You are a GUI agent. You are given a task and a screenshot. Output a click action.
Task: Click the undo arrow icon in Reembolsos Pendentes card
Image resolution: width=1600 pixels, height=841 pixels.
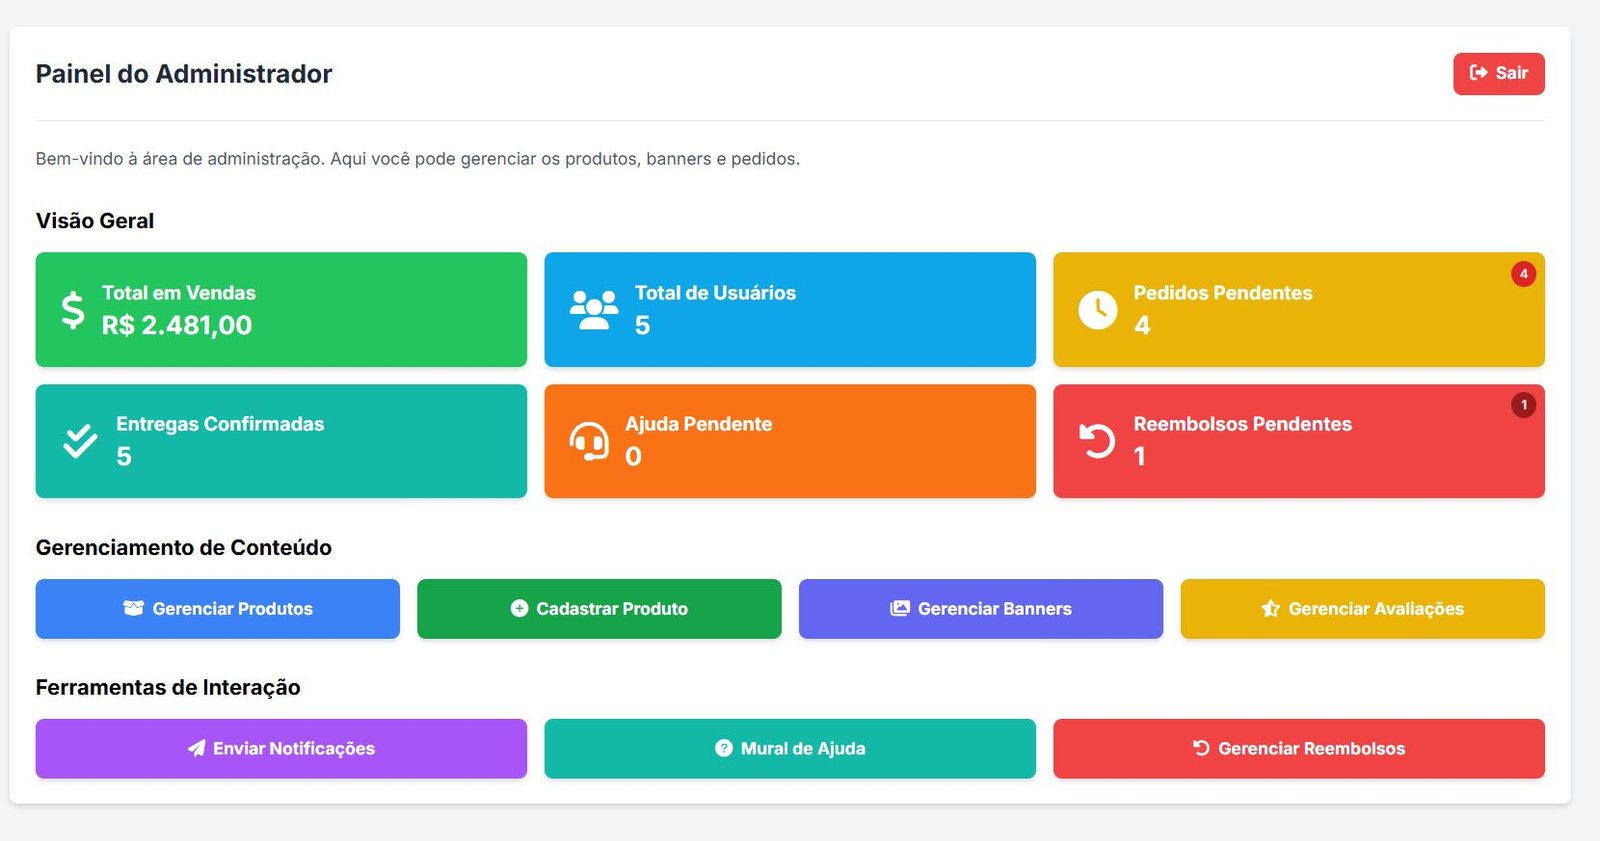[1097, 441]
